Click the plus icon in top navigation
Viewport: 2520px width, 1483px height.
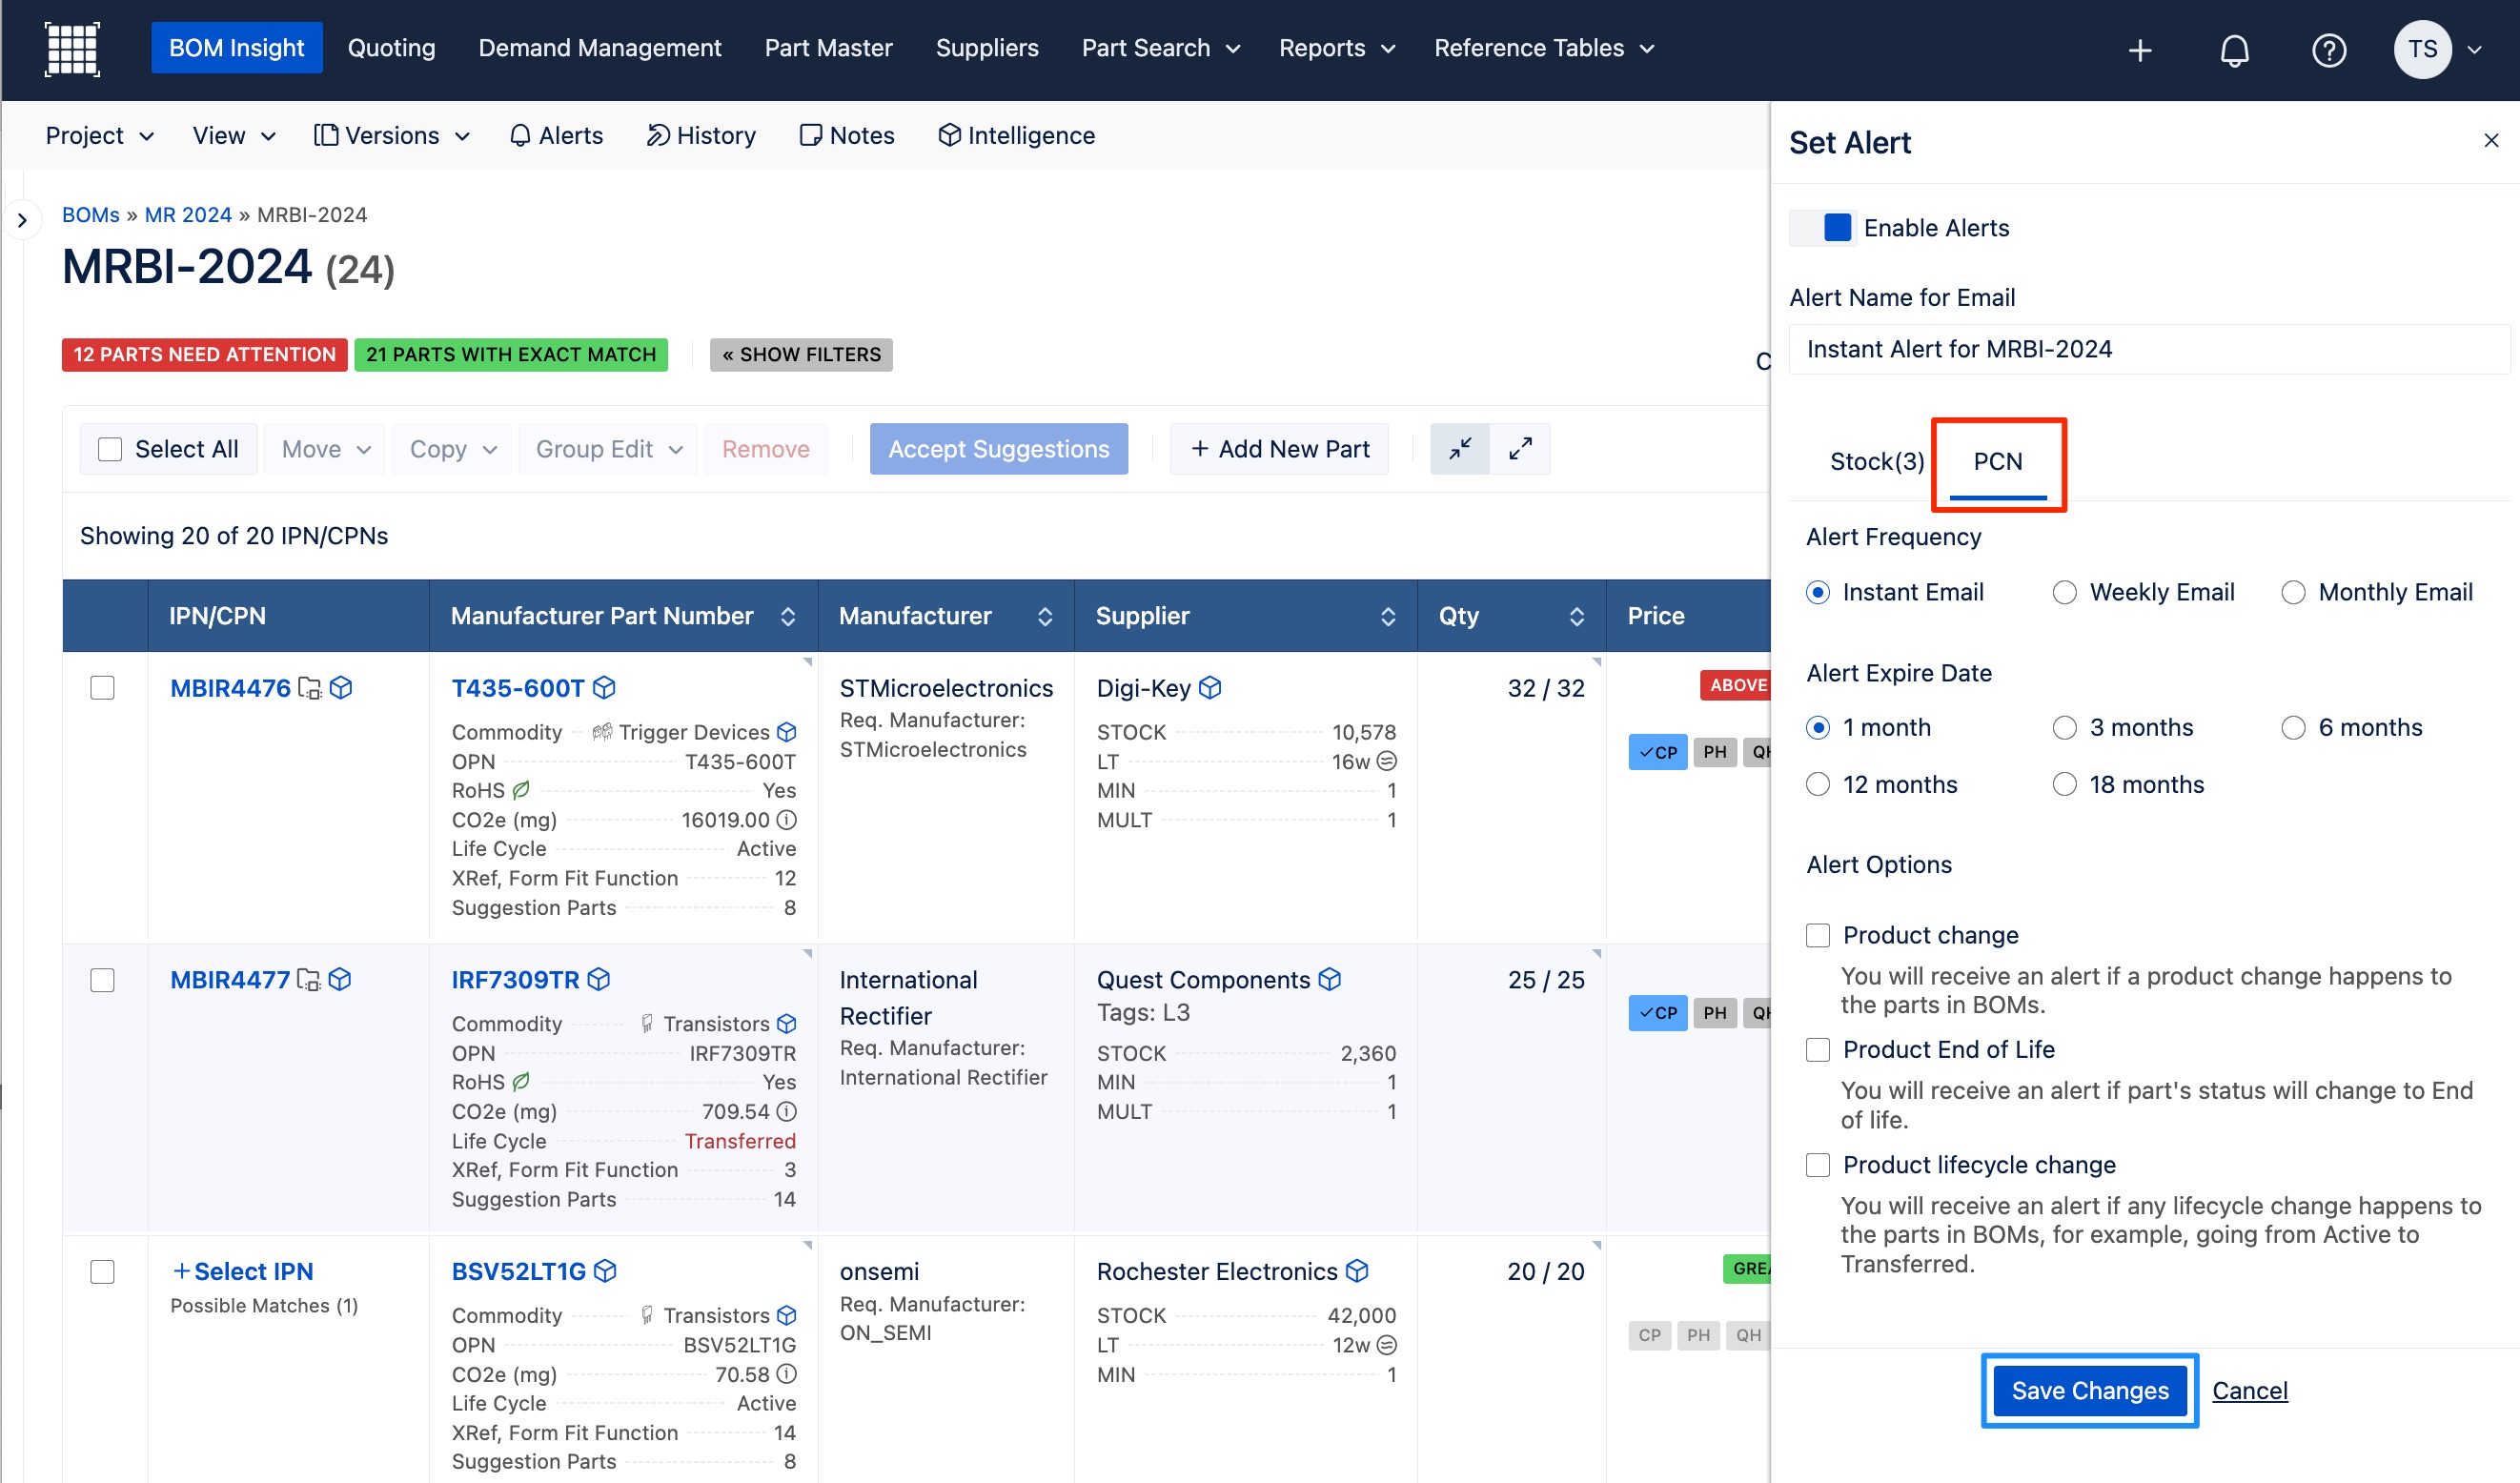[2140, 49]
